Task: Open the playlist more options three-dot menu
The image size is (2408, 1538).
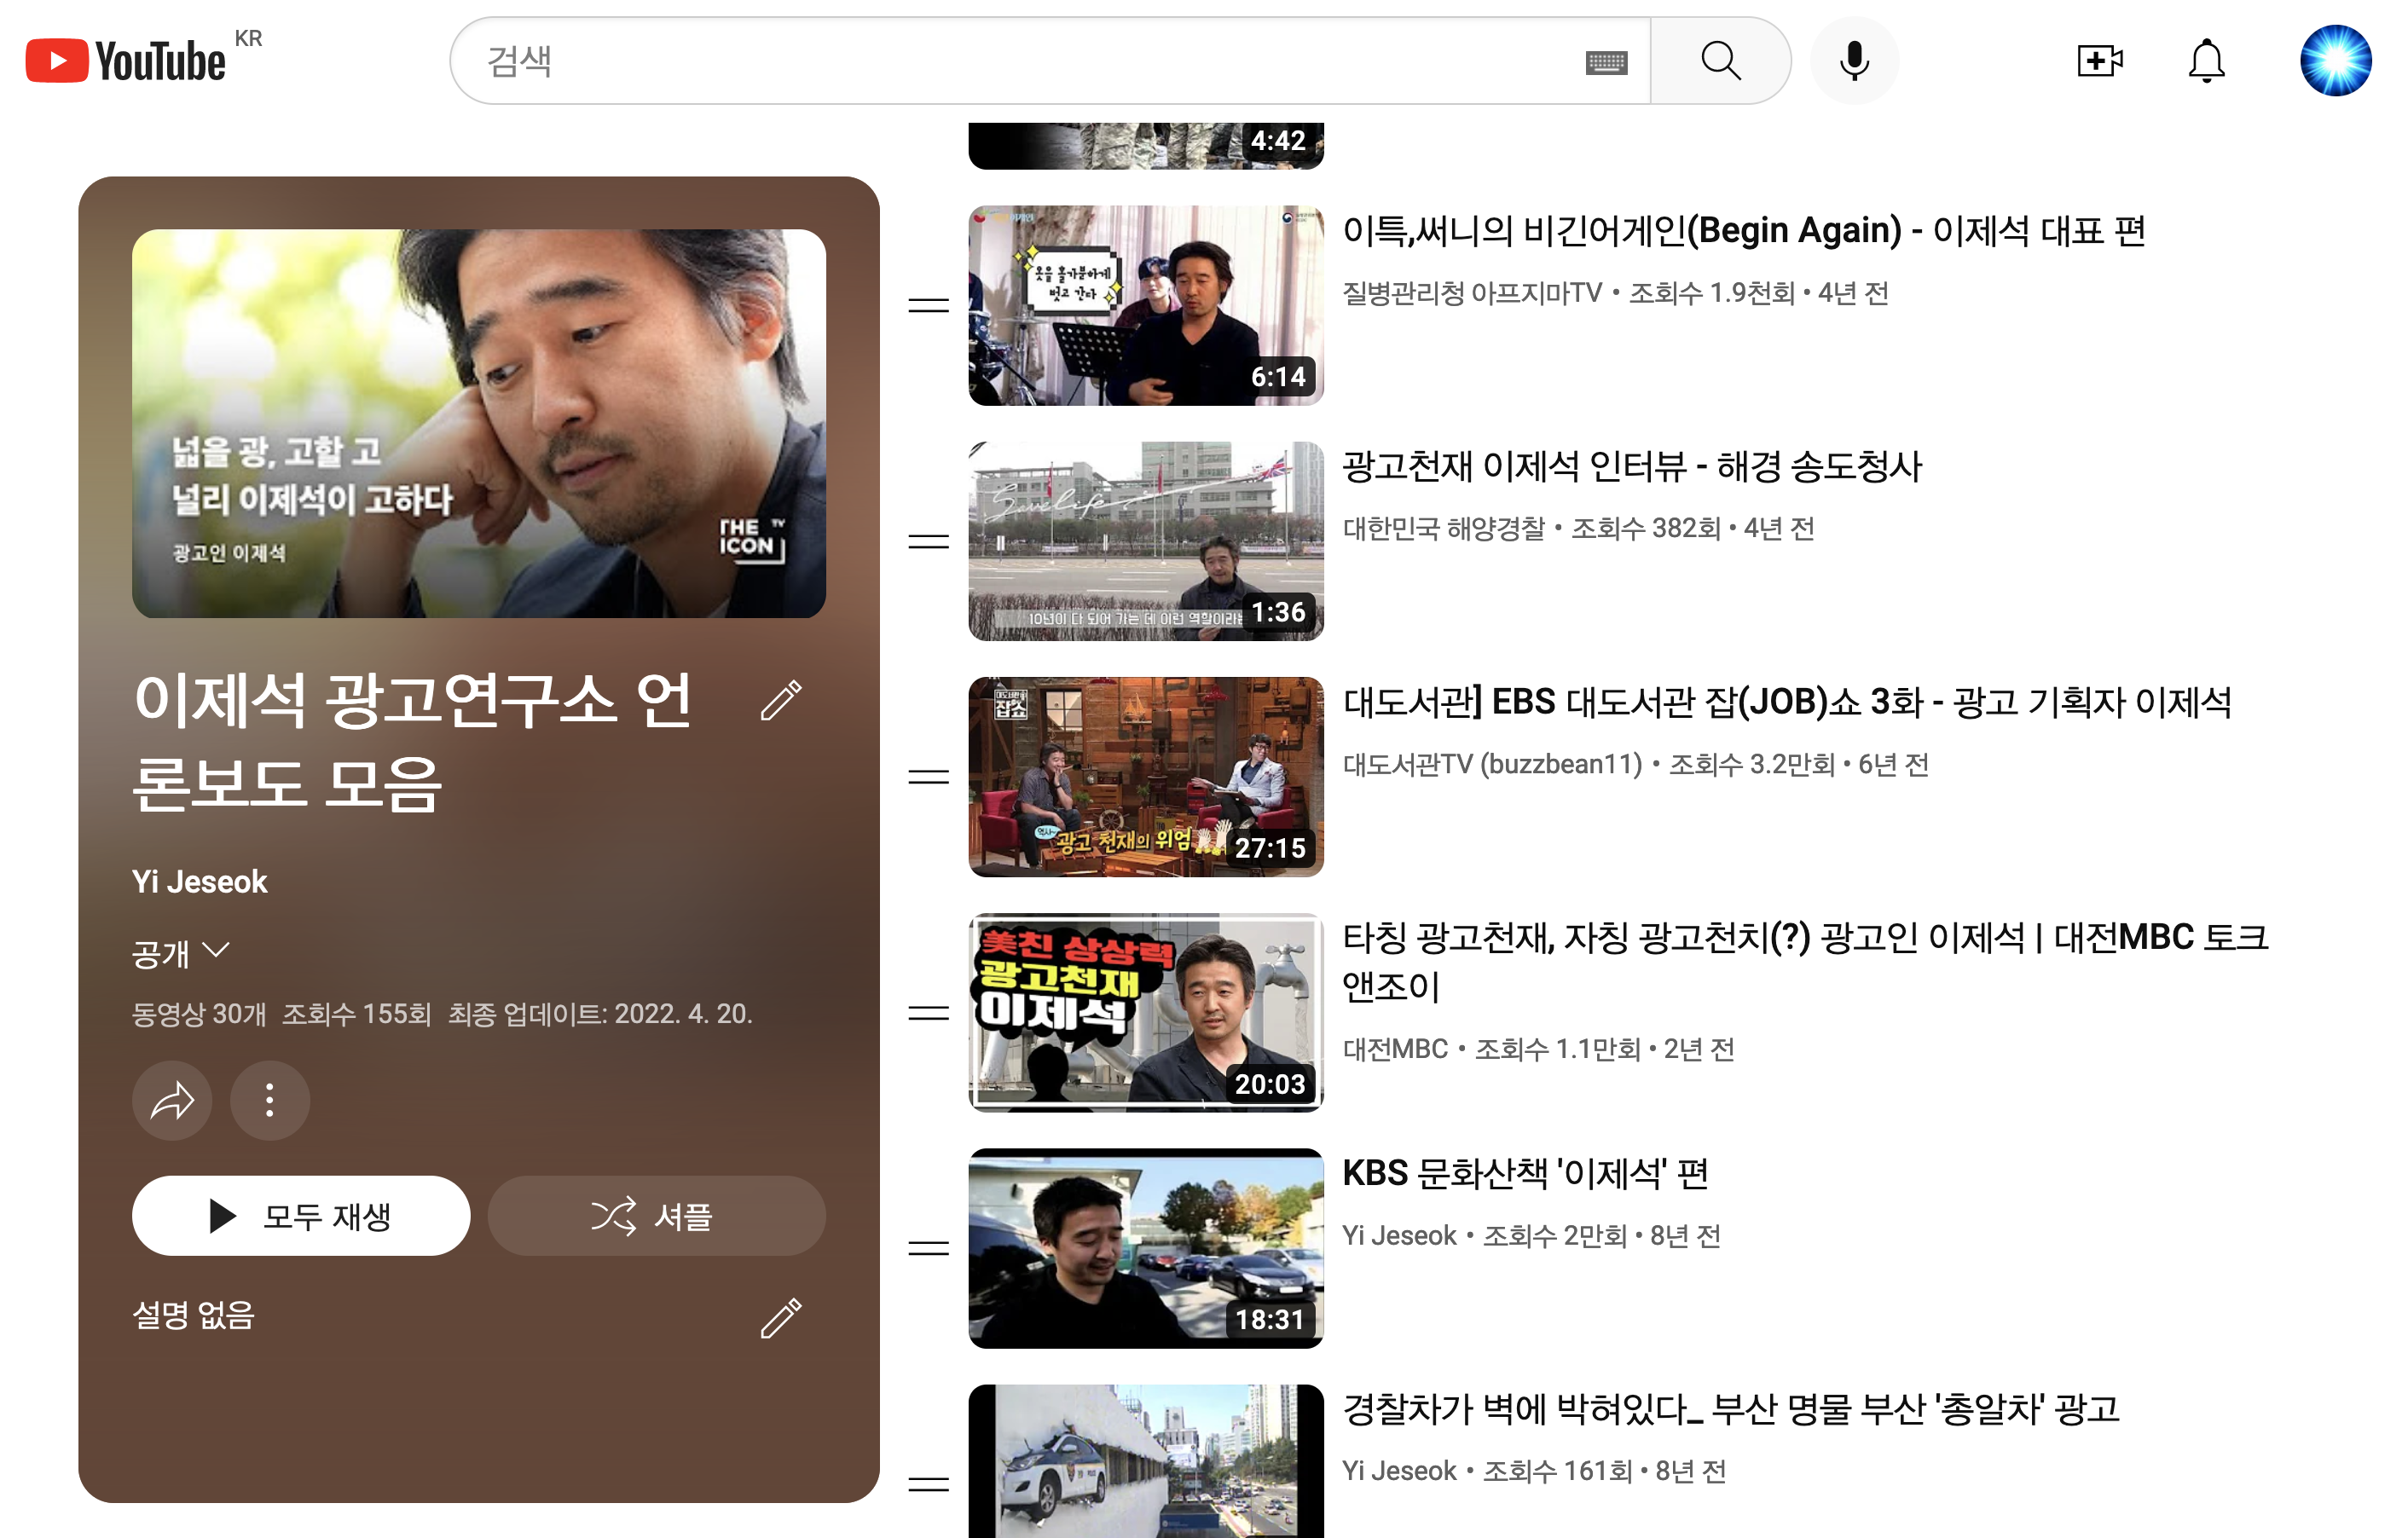Action: tap(270, 1100)
